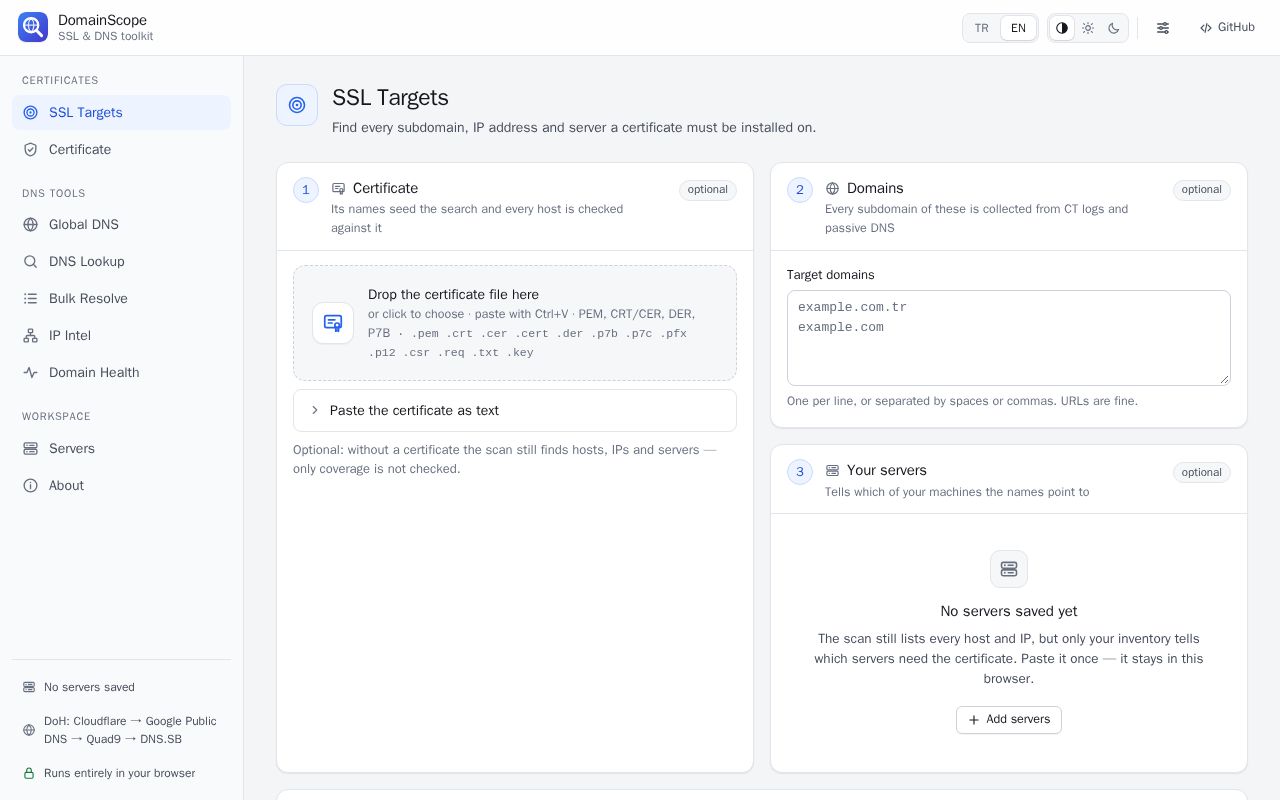Open the GitHub link

tap(1227, 28)
